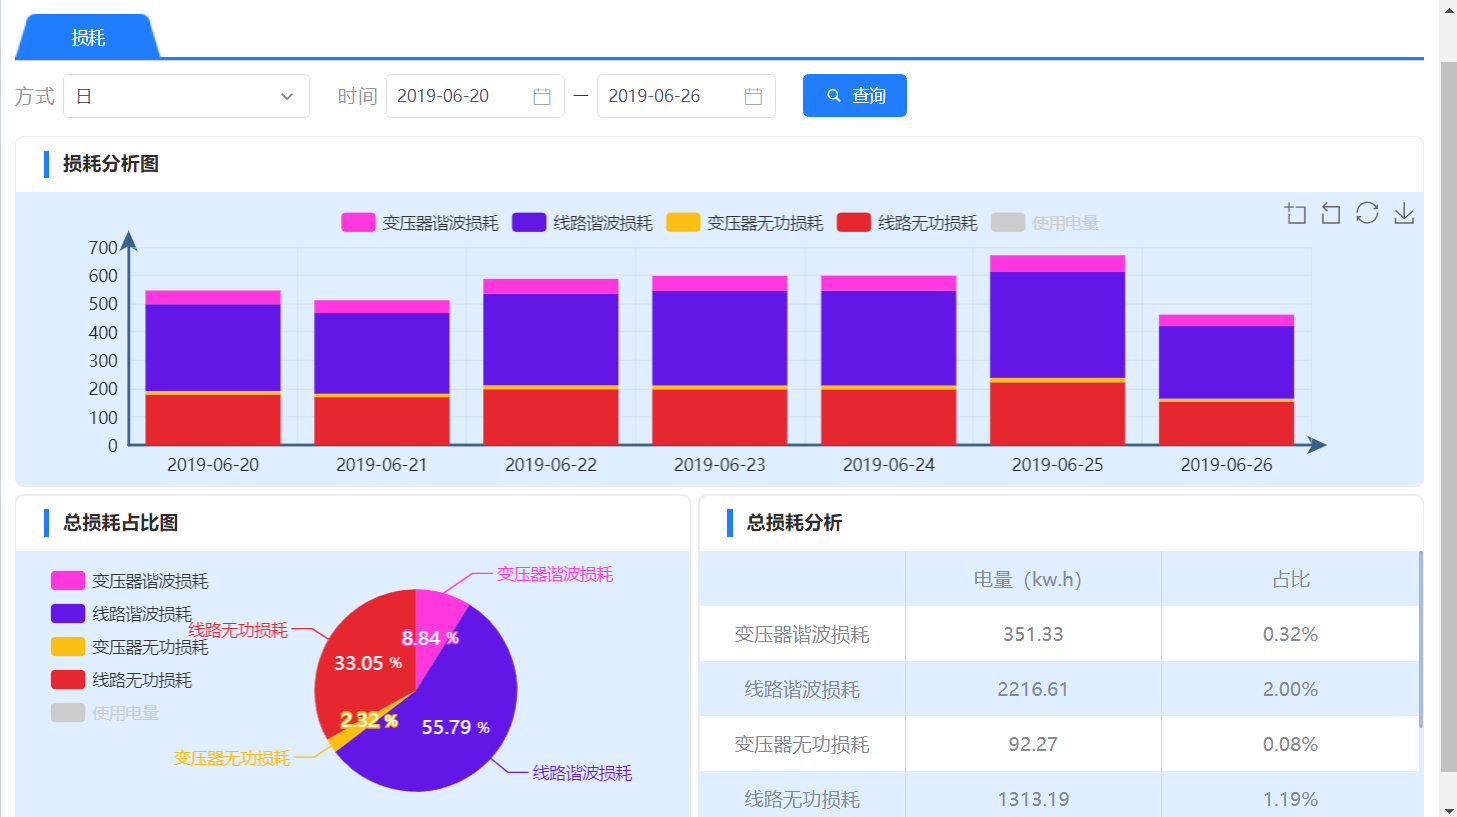Click x-axis label 2019-06-21
Image resolution: width=1457 pixels, height=817 pixels.
click(382, 465)
